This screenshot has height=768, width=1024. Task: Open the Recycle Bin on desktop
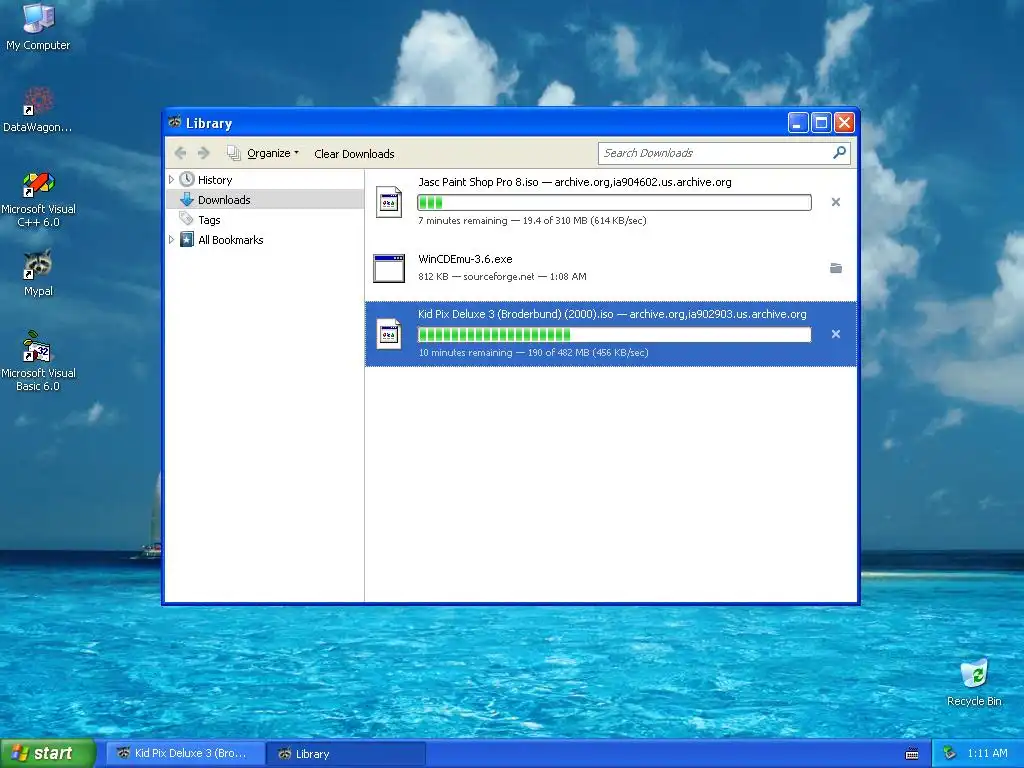[974, 682]
